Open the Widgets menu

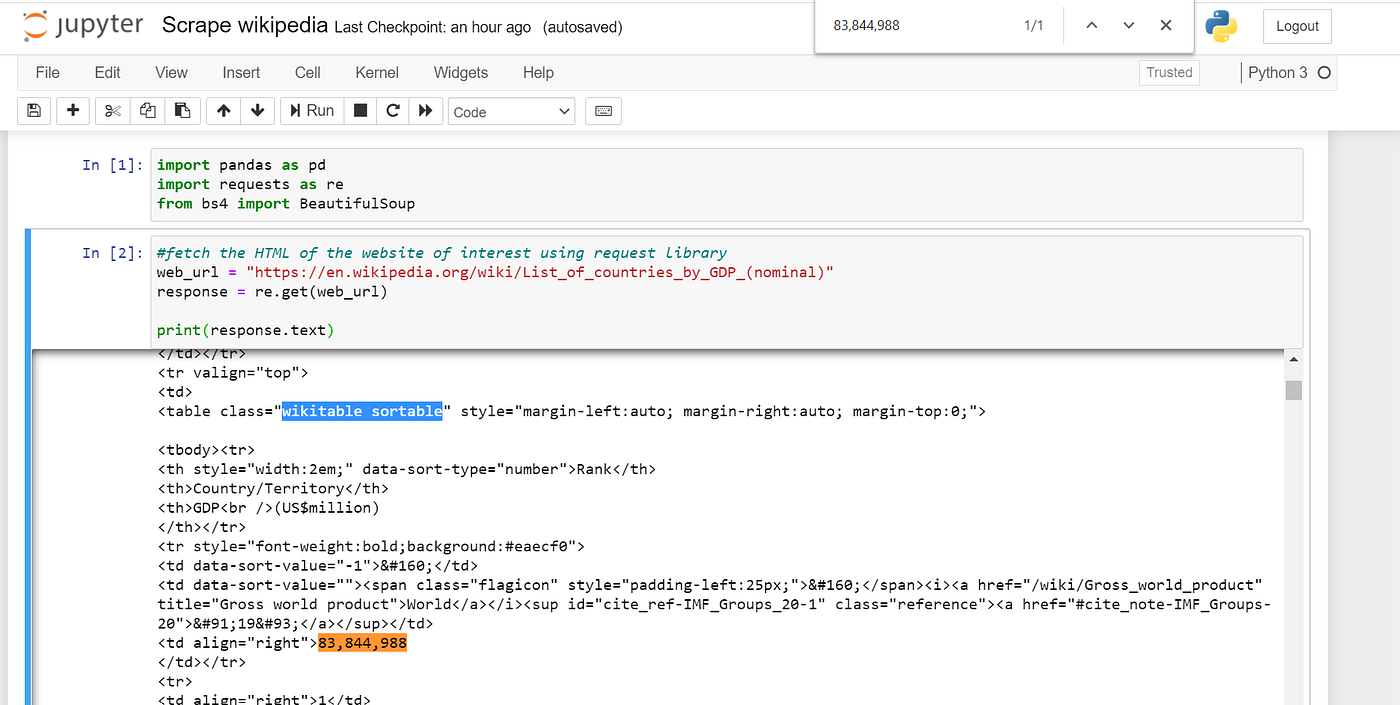460,72
